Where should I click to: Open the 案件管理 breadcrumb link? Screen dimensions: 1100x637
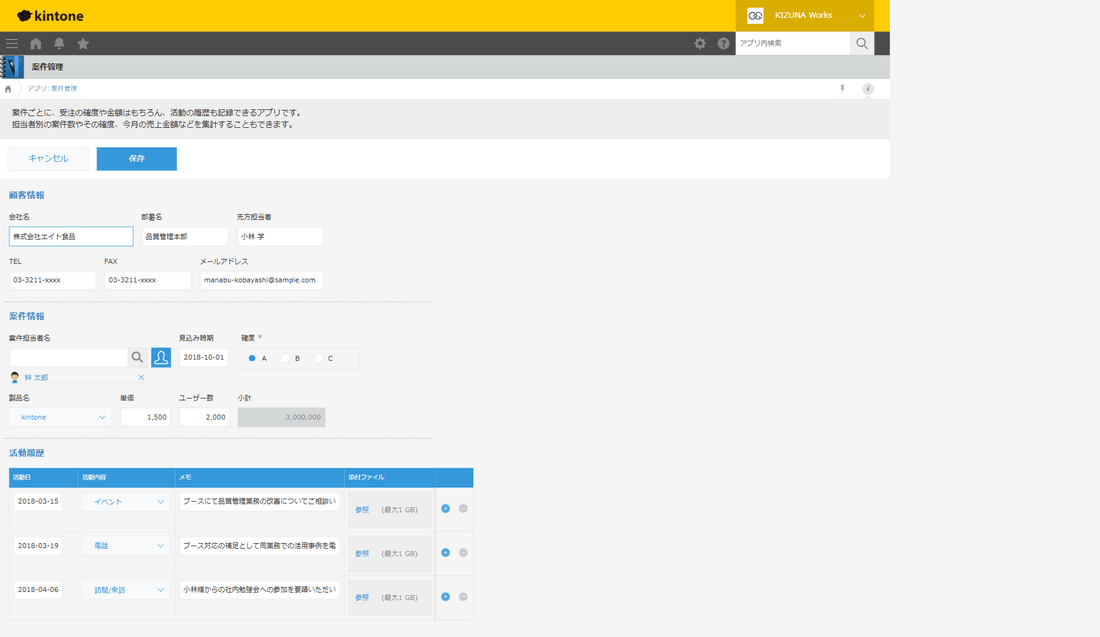tap(64, 88)
